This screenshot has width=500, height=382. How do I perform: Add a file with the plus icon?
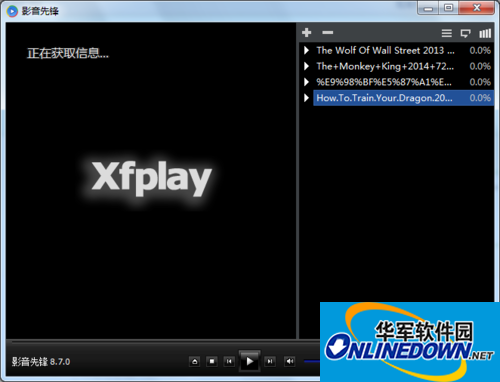pos(306,33)
